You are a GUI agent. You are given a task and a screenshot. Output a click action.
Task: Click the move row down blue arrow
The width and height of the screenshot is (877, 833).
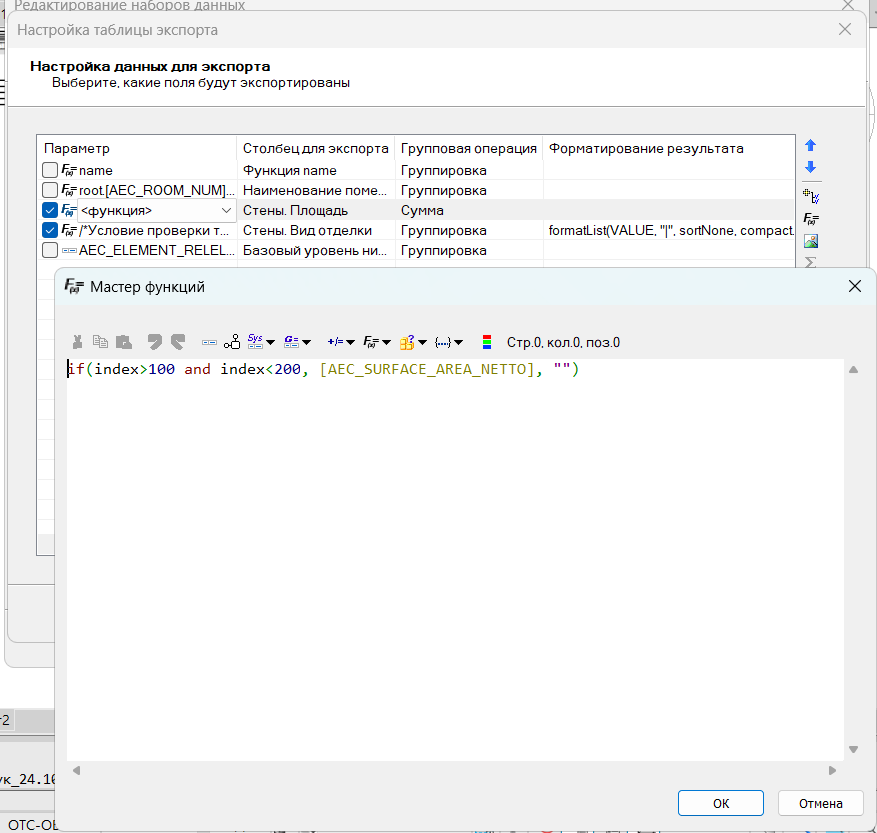click(811, 168)
